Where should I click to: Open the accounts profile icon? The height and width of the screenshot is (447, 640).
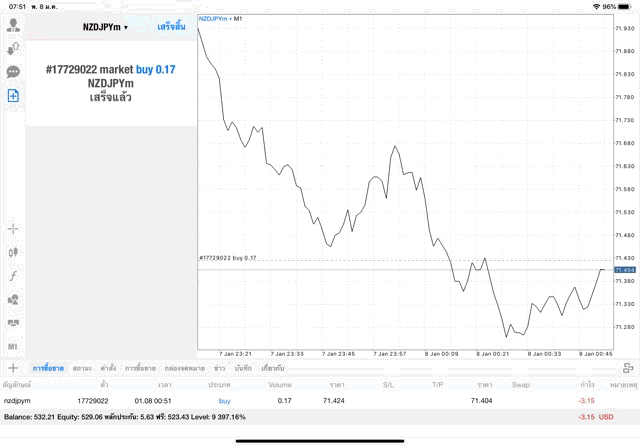[x=14, y=24]
